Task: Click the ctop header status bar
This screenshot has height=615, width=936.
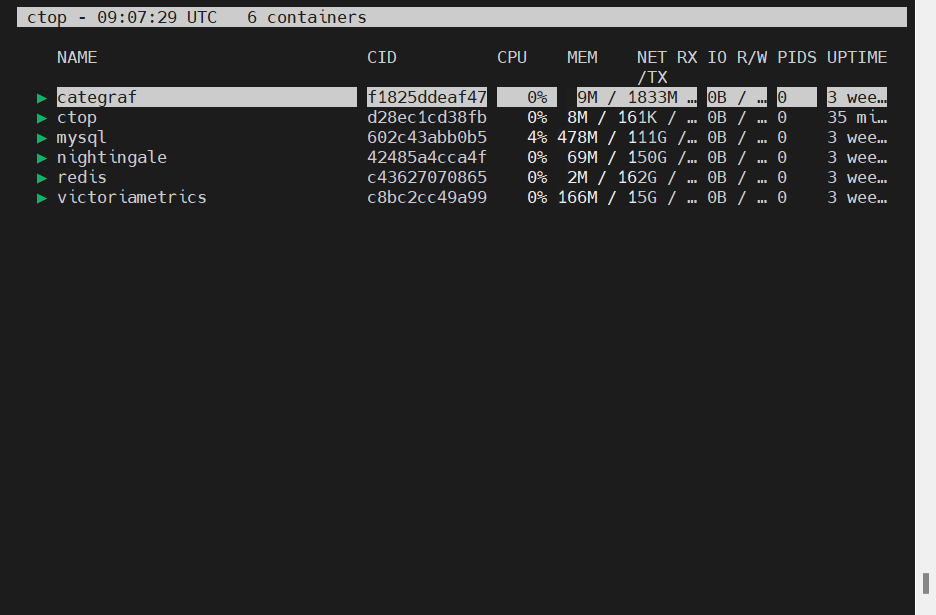Action: pyautogui.click(x=462, y=17)
